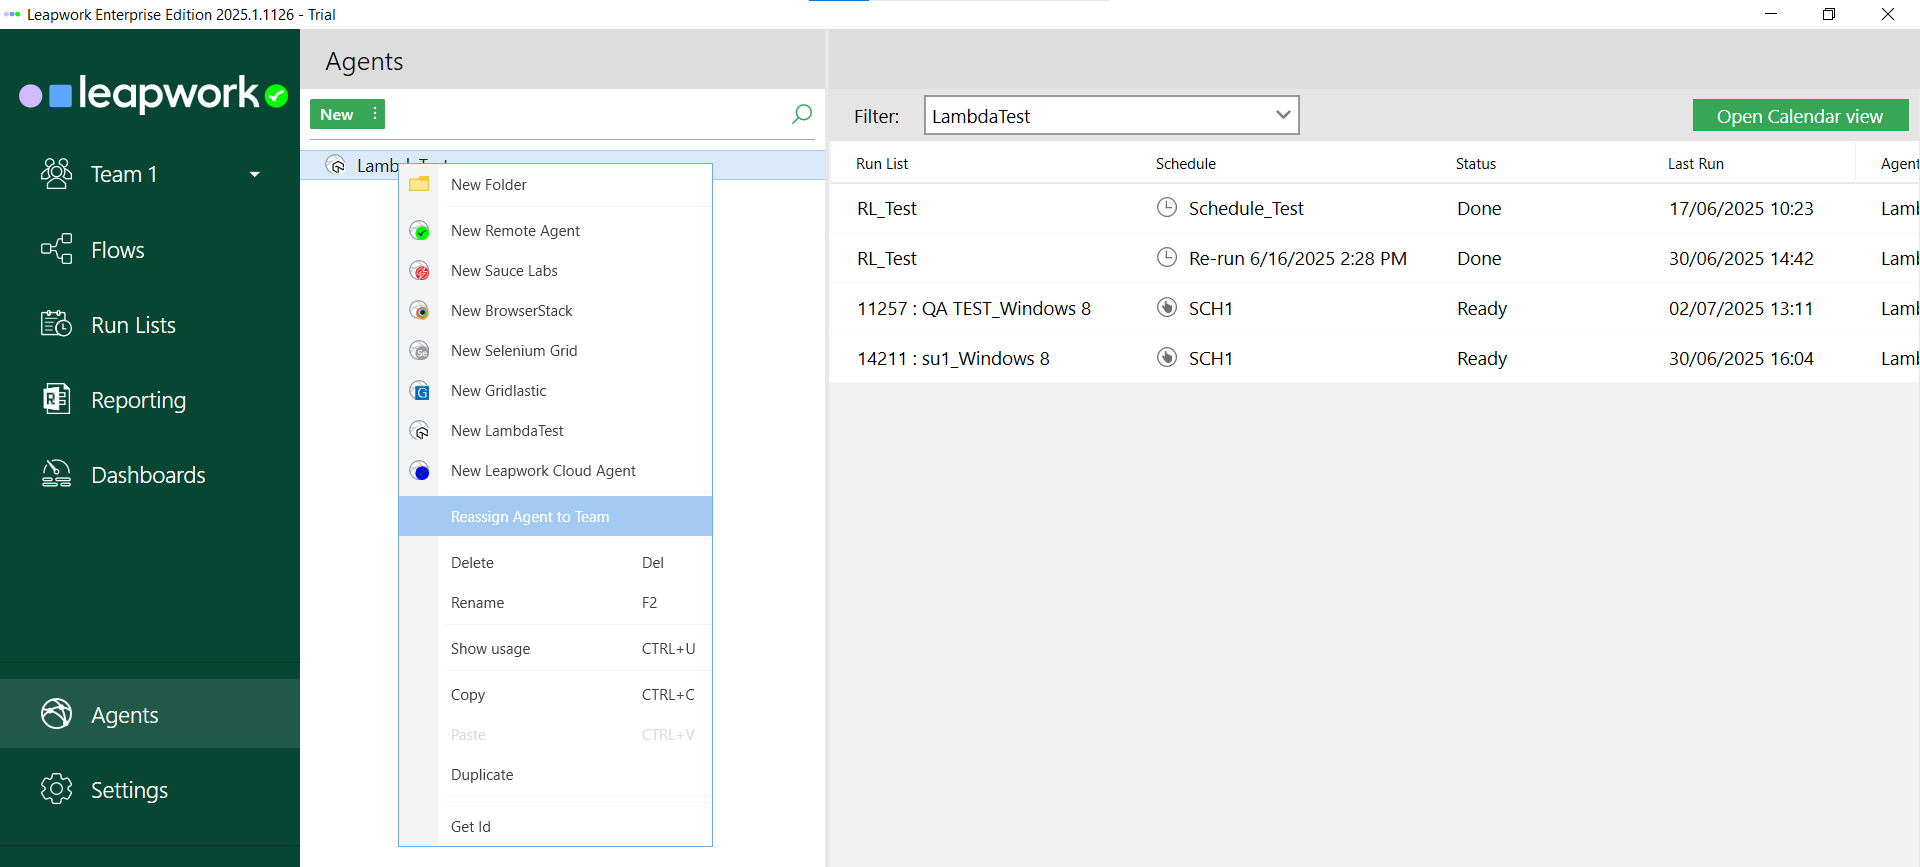Click the green New button
Screen dimensions: 1920x867
point(337,114)
